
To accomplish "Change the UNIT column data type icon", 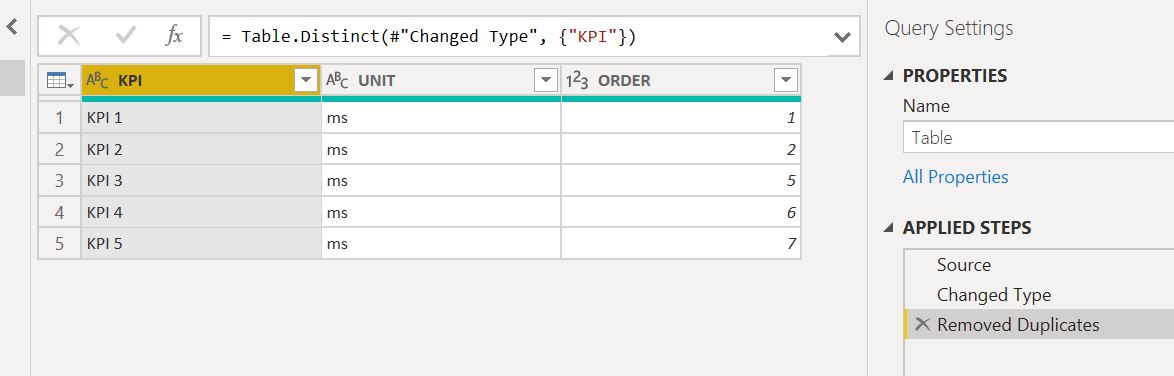I will point(338,80).
